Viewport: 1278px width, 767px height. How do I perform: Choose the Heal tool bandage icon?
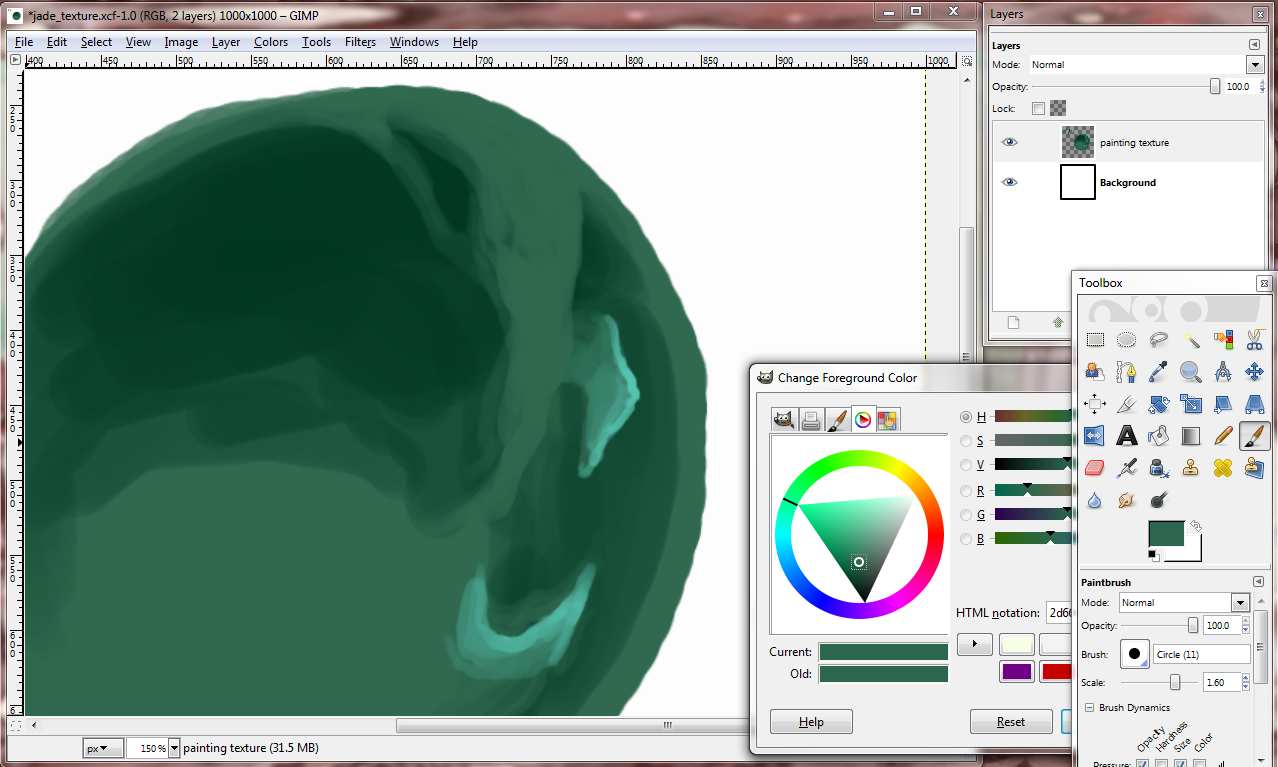click(x=1222, y=468)
